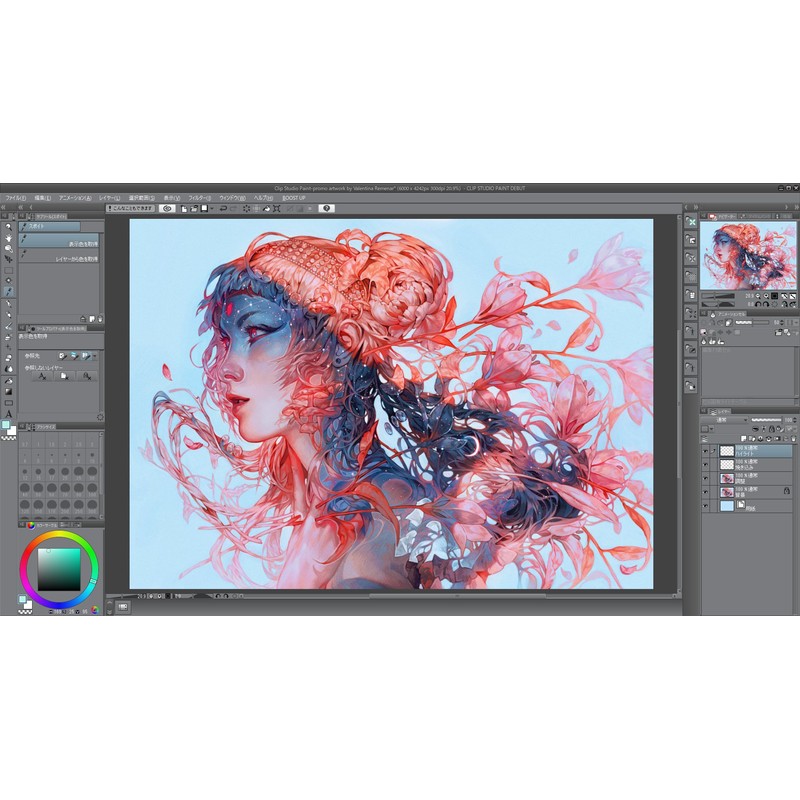The height and width of the screenshot is (800, 800).
Task: Click the こんなこともできます button
Action: click(x=130, y=208)
